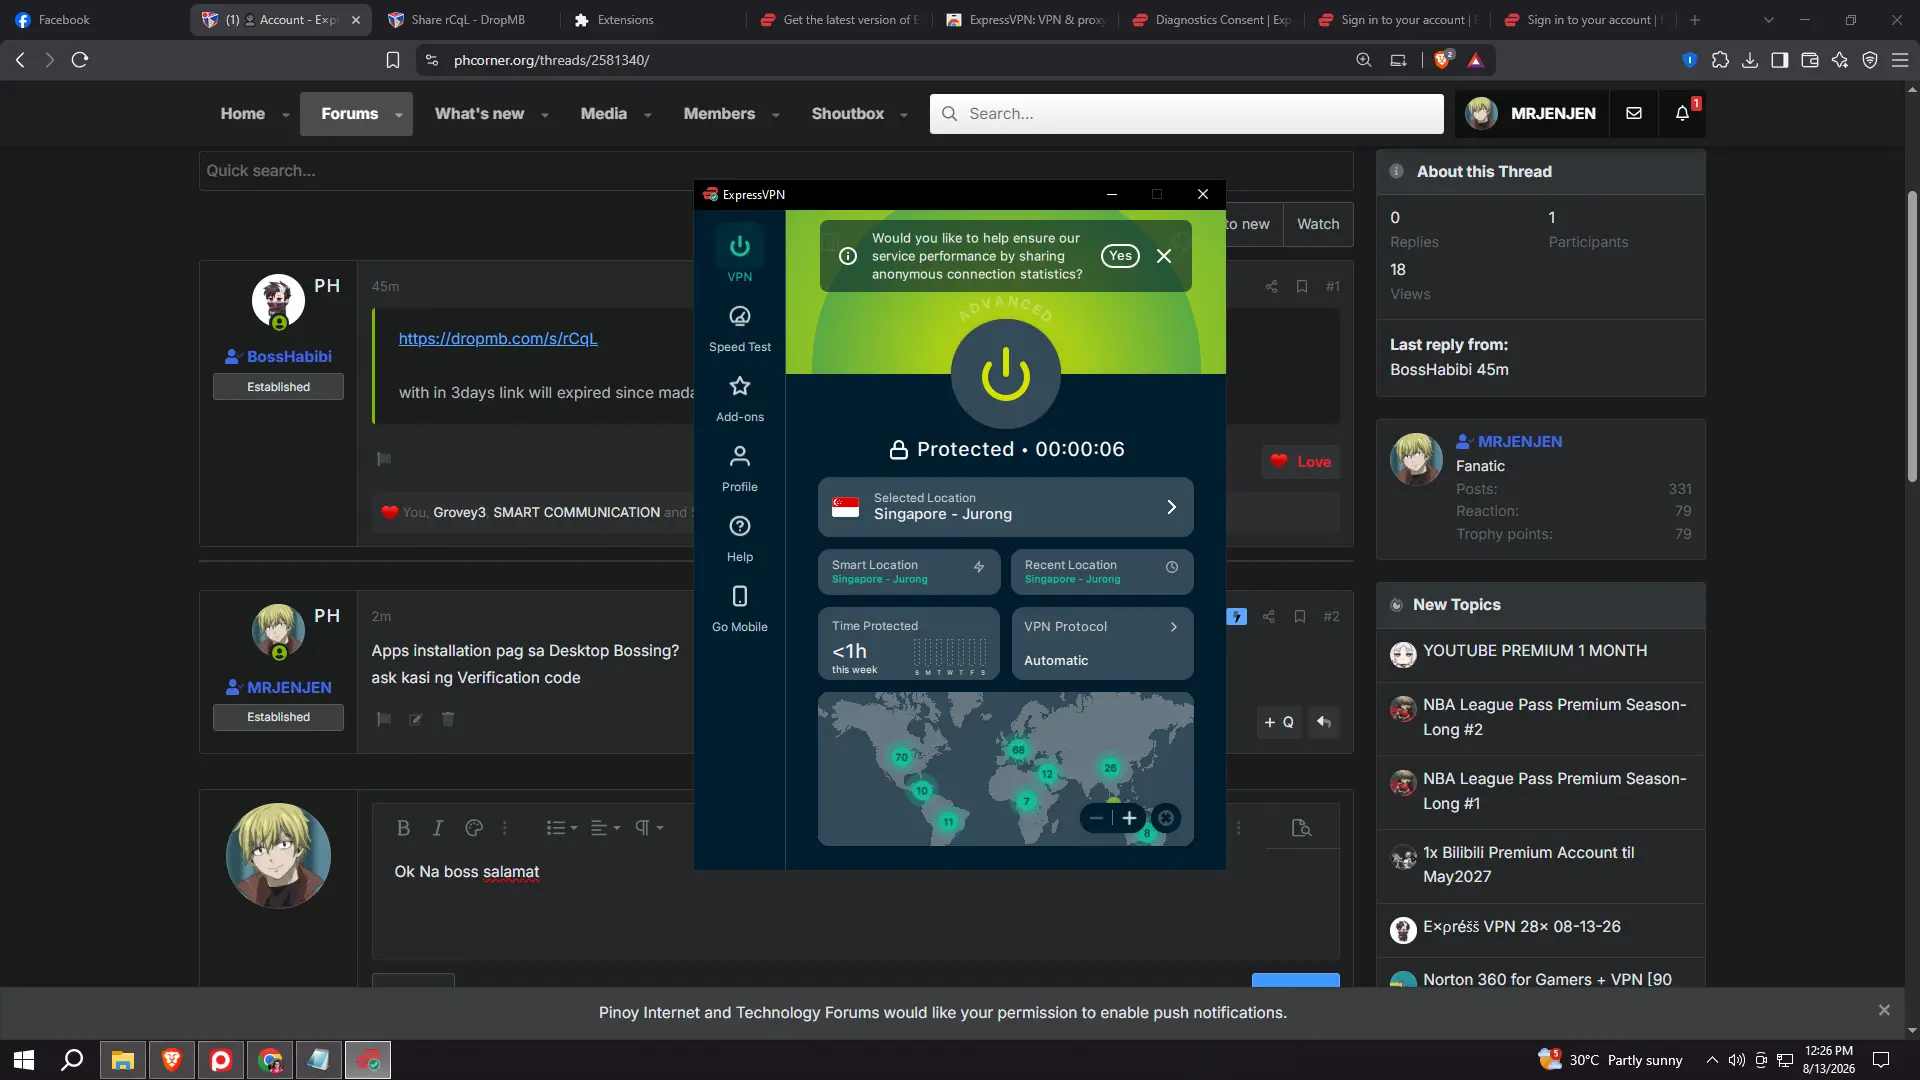Screen dimensions: 1920x1080
Task: Dismiss the anonymous statistics prompt
Action: coord(1164,256)
